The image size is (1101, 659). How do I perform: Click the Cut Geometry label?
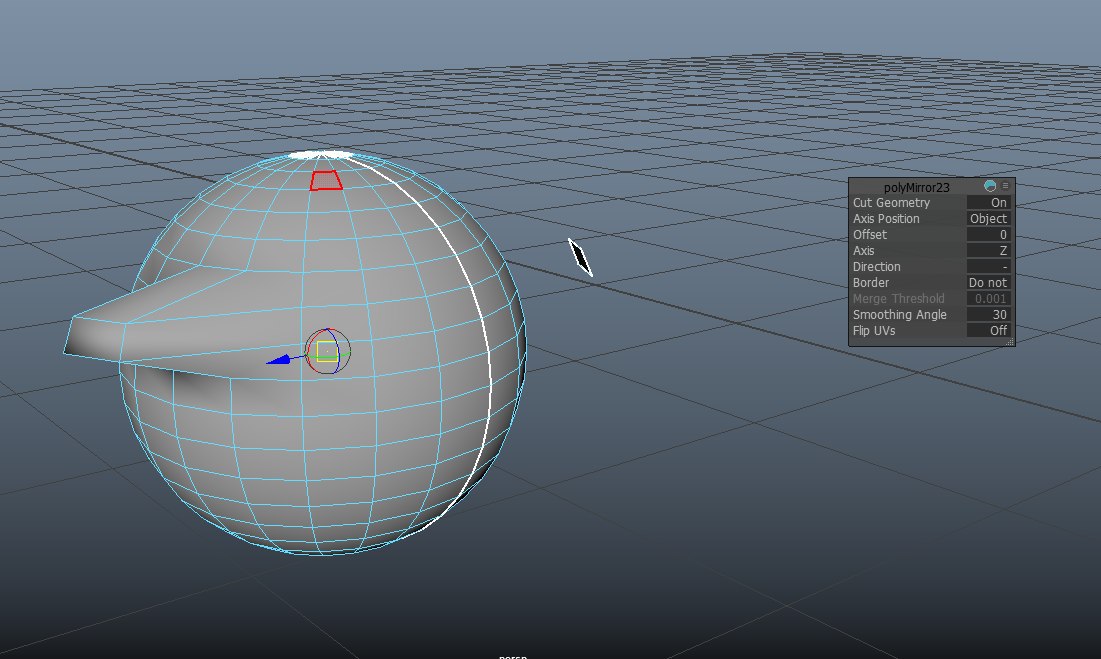click(891, 203)
